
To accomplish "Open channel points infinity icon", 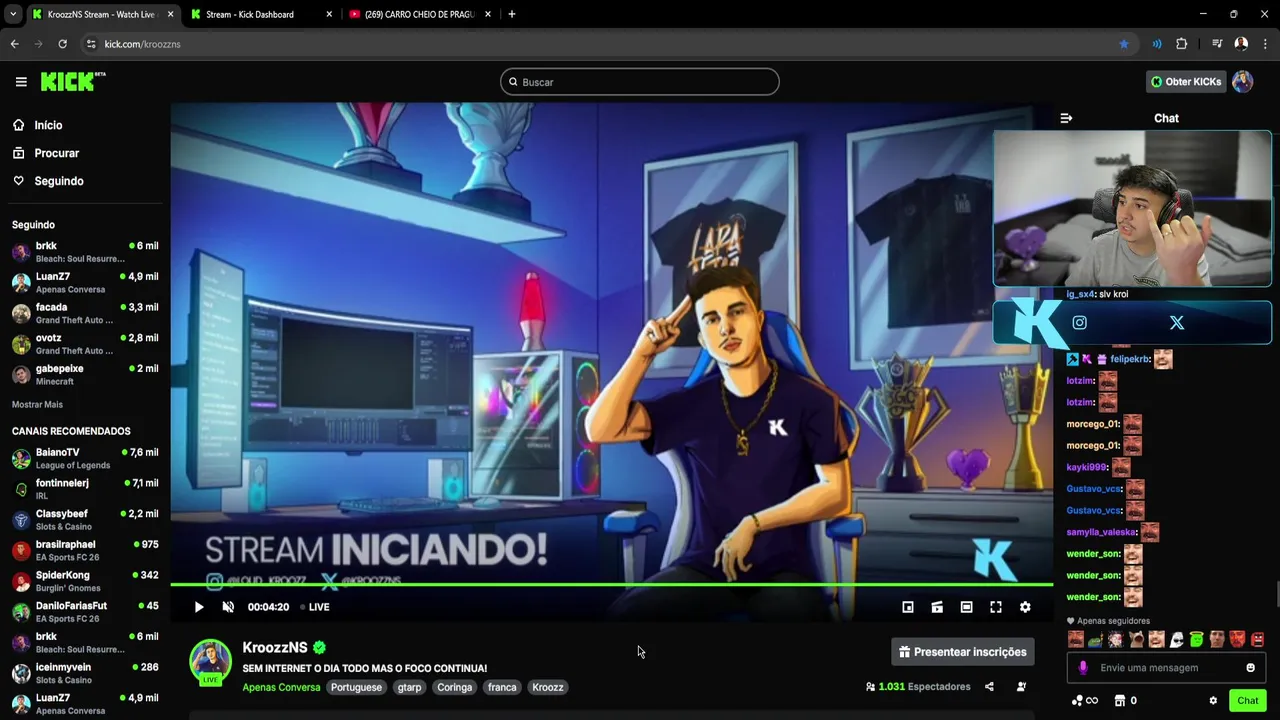I will tap(1085, 701).
